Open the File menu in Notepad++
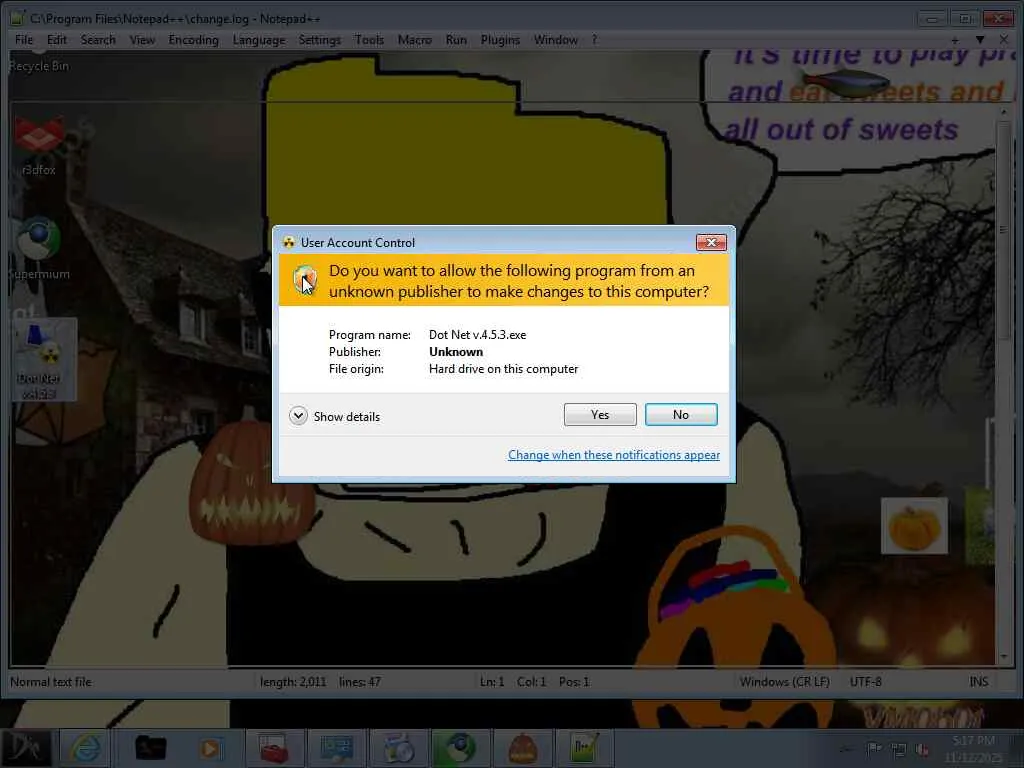The width and height of the screenshot is (1024, 768). [x=24, y=40]
